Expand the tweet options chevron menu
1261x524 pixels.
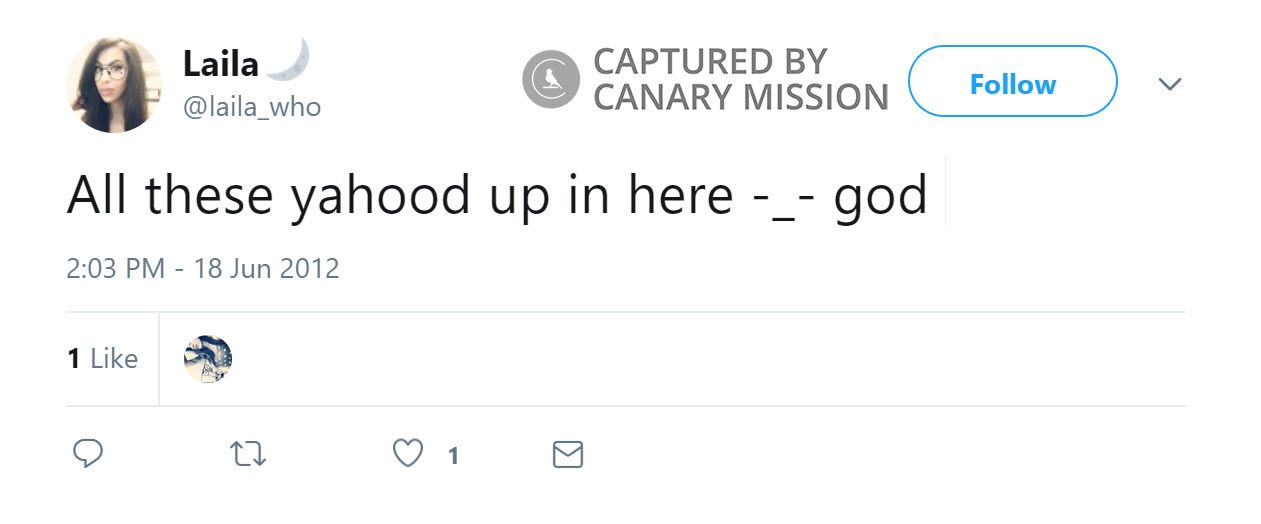click(1169, 84)
